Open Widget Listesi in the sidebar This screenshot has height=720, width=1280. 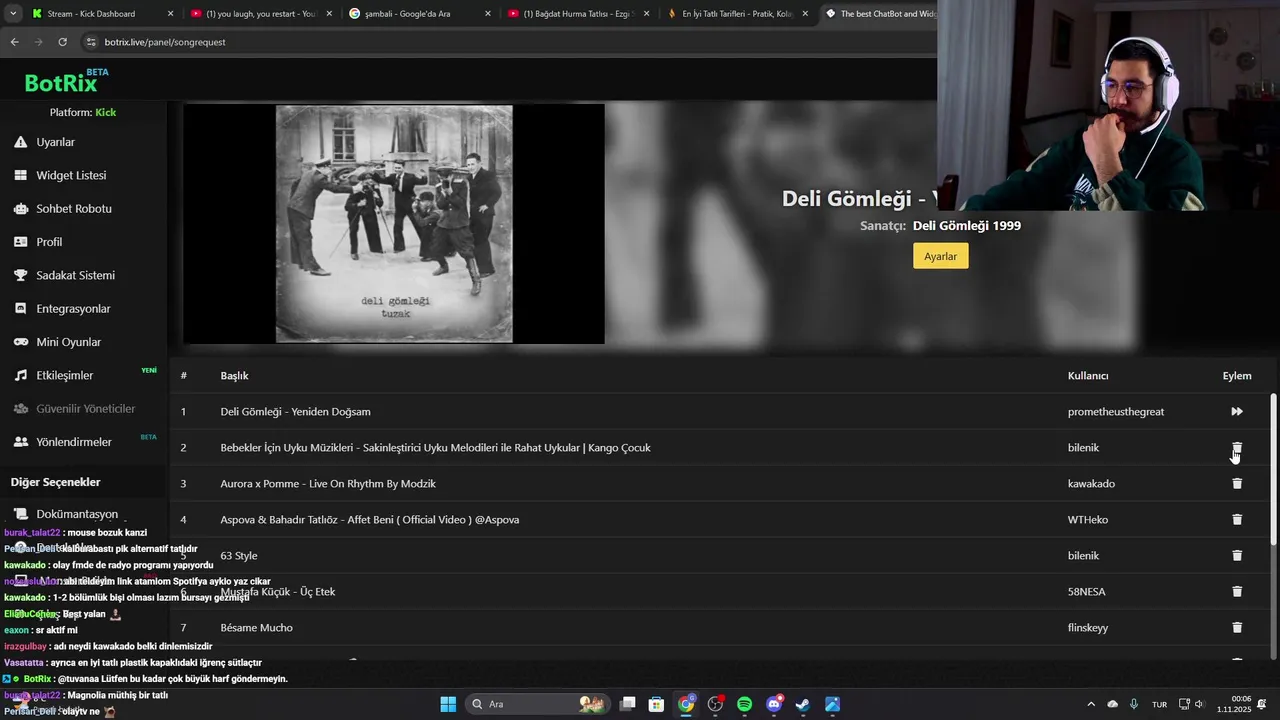71,175
